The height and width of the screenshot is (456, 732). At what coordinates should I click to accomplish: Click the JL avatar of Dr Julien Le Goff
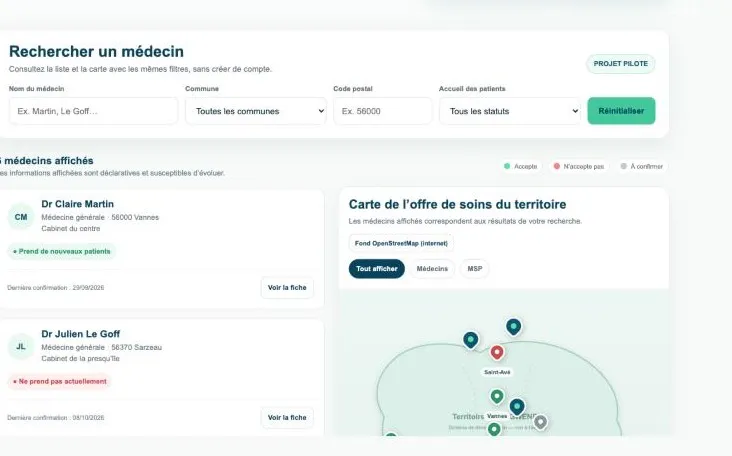[x=21, y=347]
